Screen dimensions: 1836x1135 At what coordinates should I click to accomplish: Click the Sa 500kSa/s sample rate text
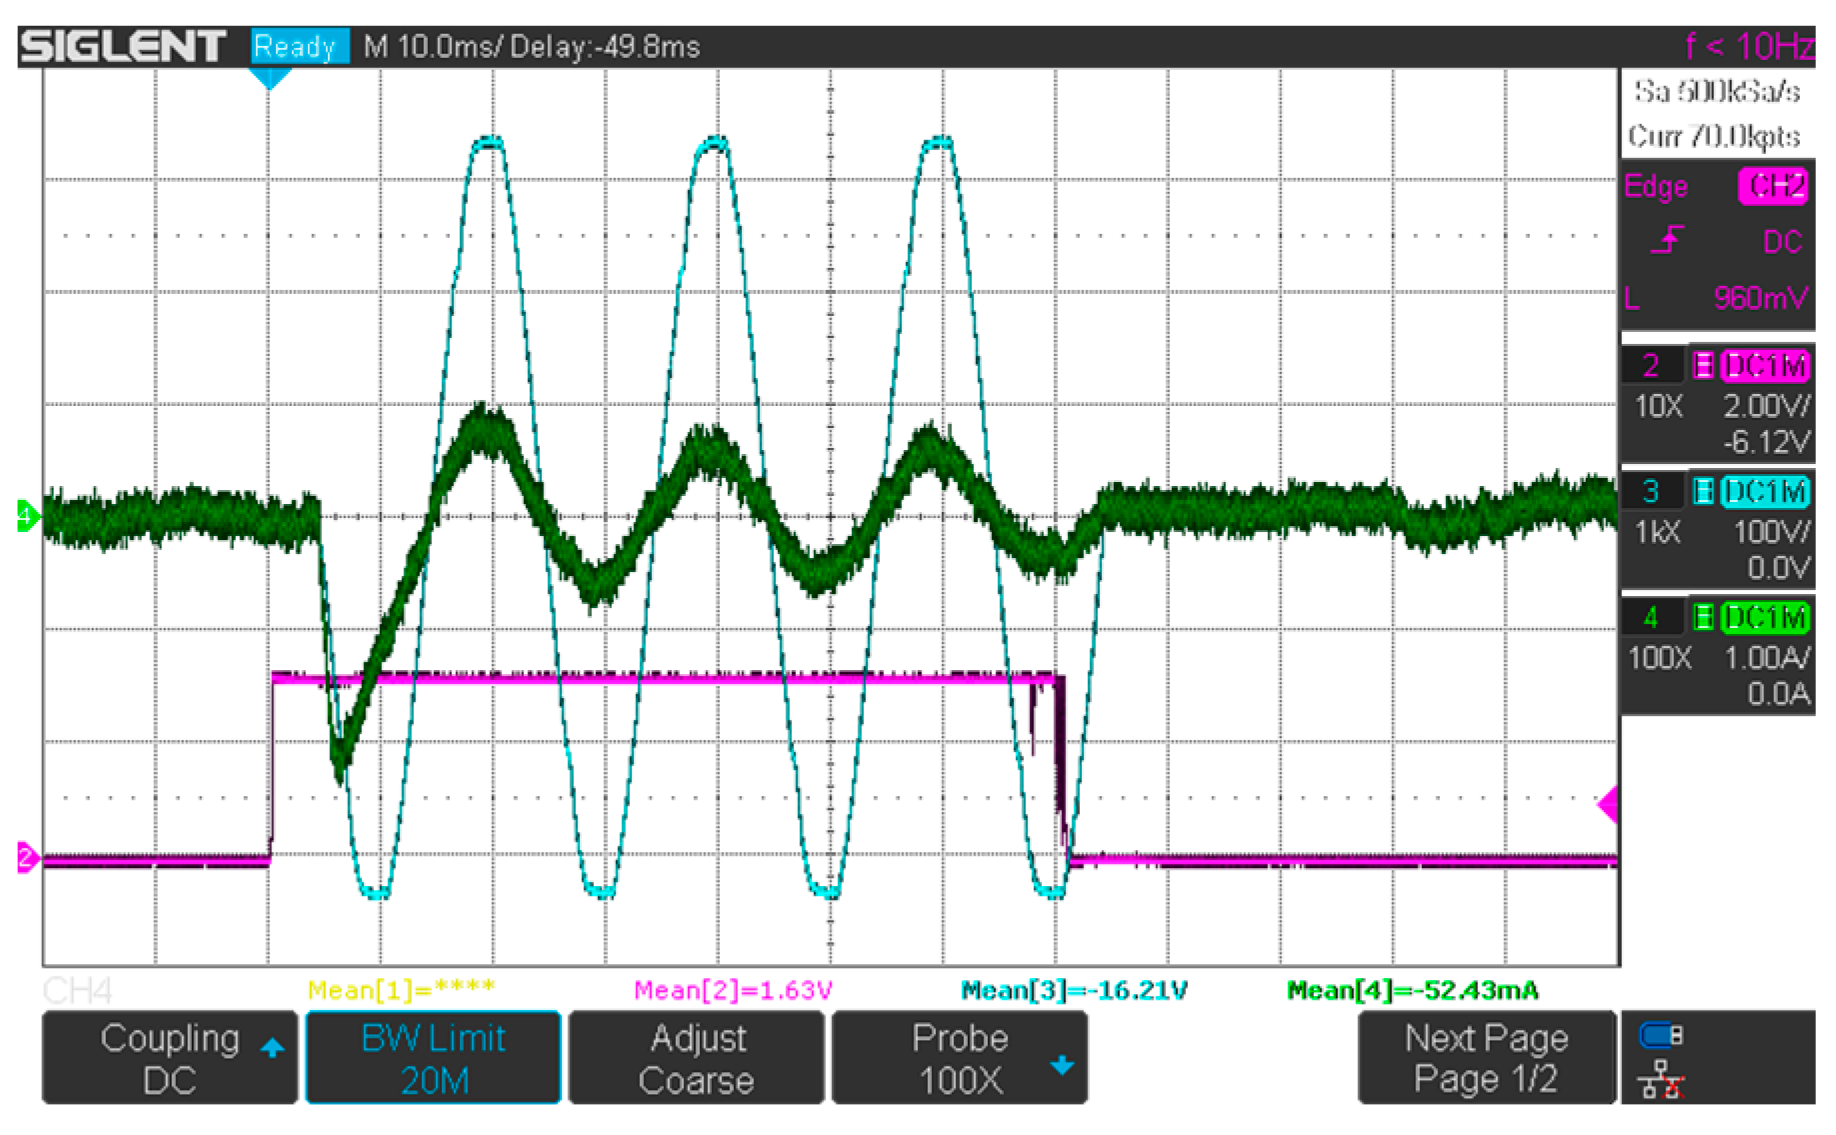point(1717,92)
